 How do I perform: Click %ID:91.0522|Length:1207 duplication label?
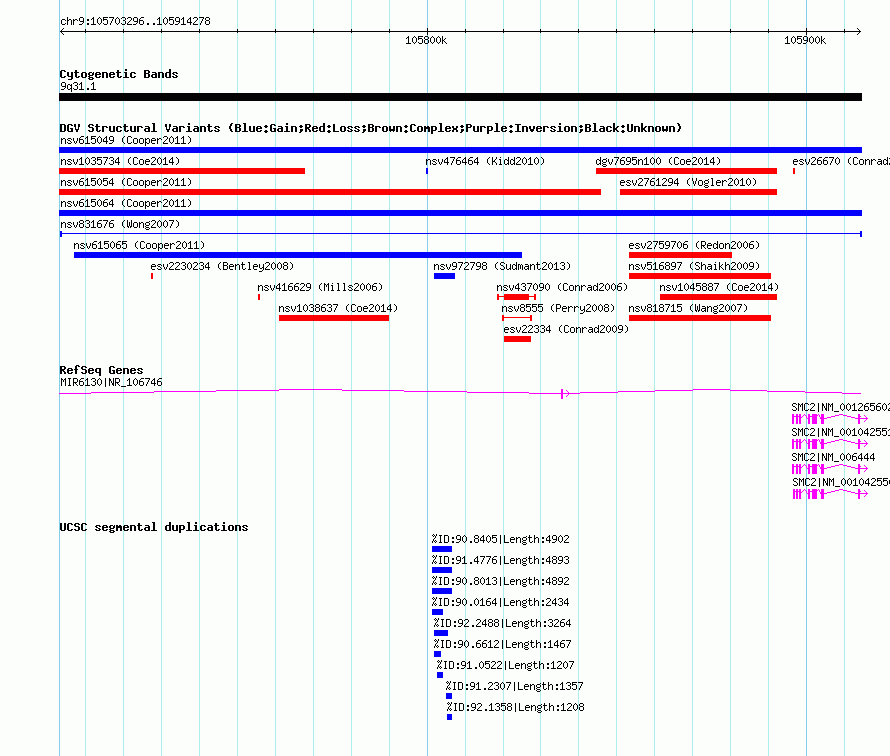[x=505, y=665]
